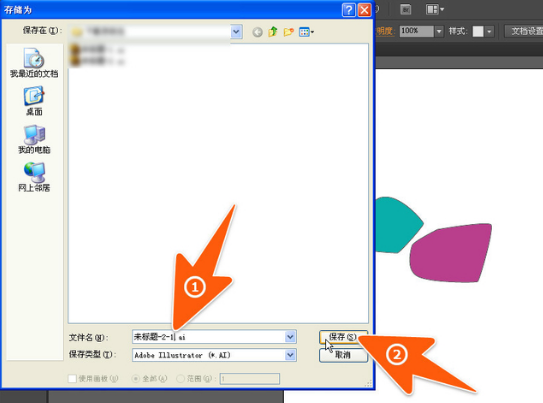
Task: Select the 全部 radio button
Action: tap(136, 378)
